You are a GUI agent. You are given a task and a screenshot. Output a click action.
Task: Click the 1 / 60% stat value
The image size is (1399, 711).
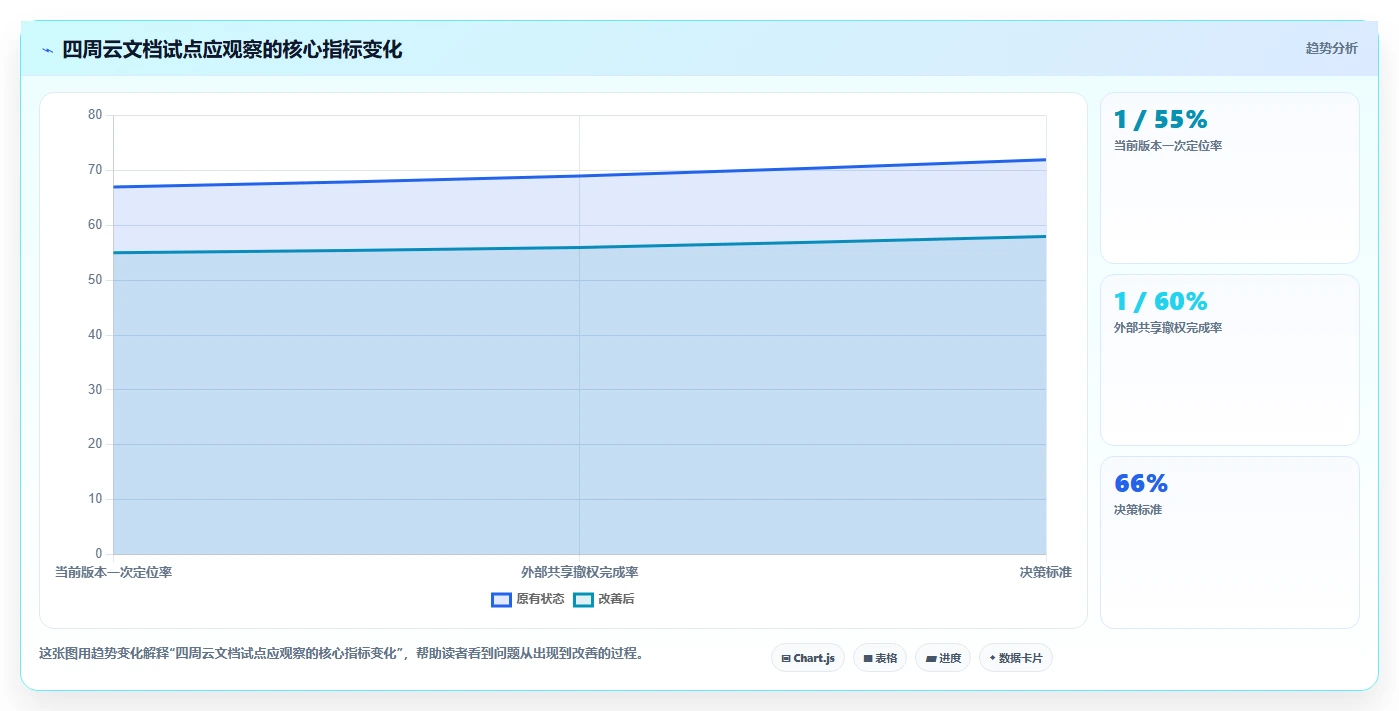coord(1161,302)
